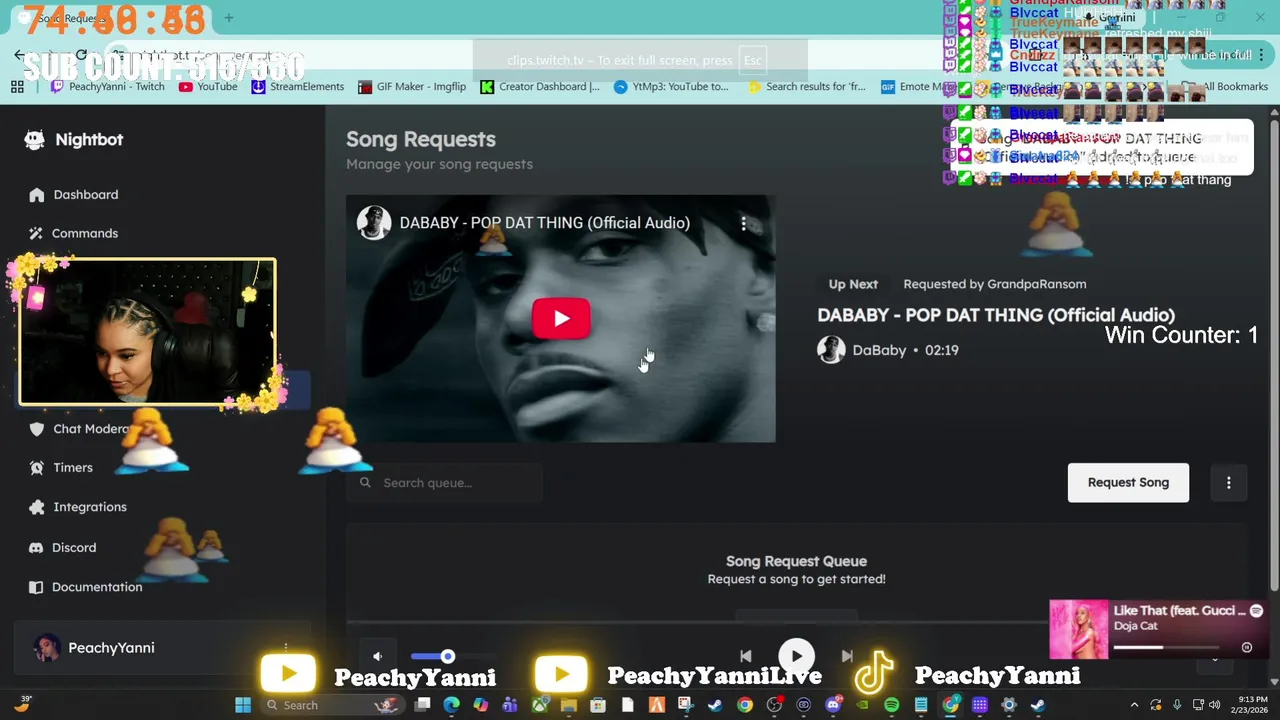Open Discord from the taskbar
Screen dimensions: 1280x720
pyautogui.click(x=833, y=705)
